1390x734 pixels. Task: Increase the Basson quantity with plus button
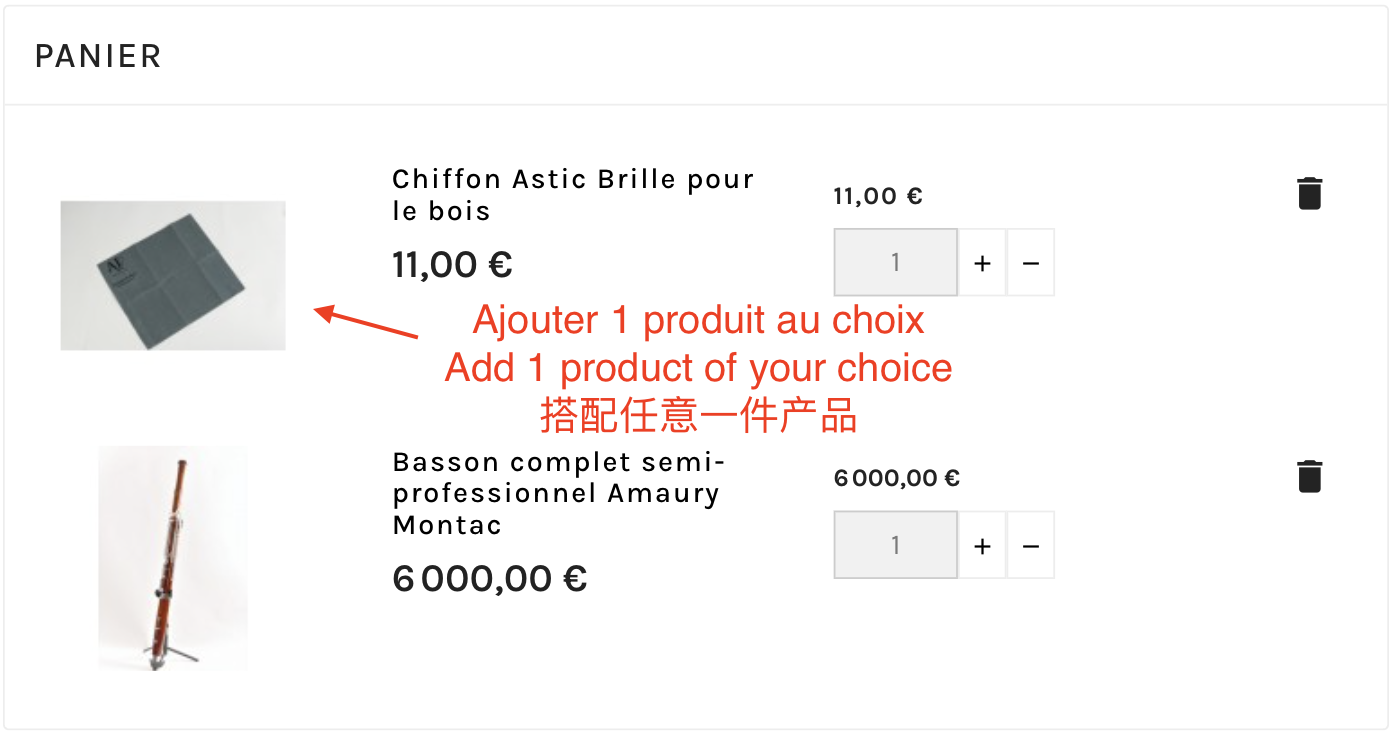tap(982, 546)
